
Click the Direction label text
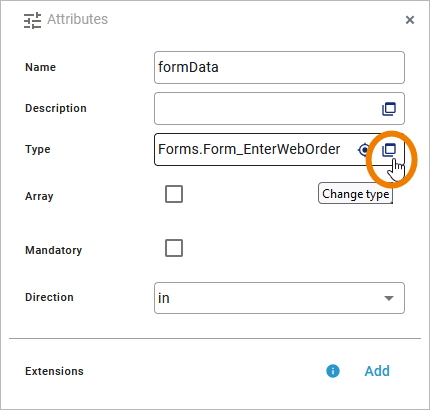[49, 297]
